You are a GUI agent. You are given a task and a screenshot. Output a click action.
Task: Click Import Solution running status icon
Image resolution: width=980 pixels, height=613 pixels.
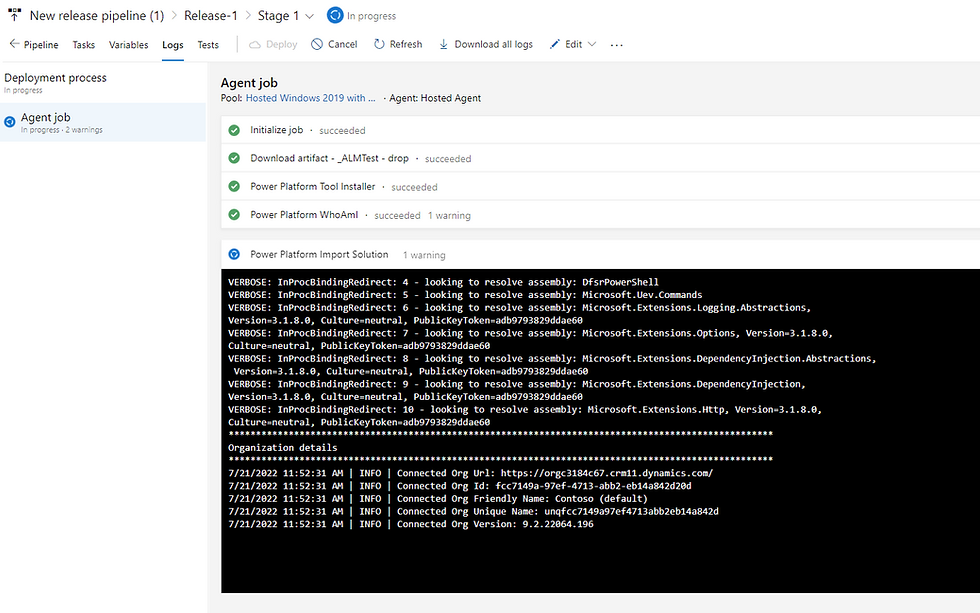coord(234,254)
